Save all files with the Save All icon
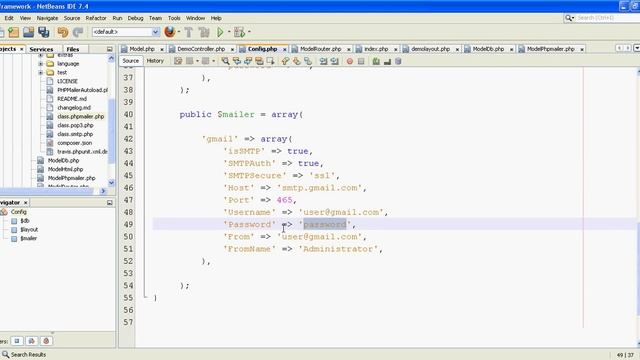Image resolution: width=640 pixels, height=360 pixels. (44, 32)
